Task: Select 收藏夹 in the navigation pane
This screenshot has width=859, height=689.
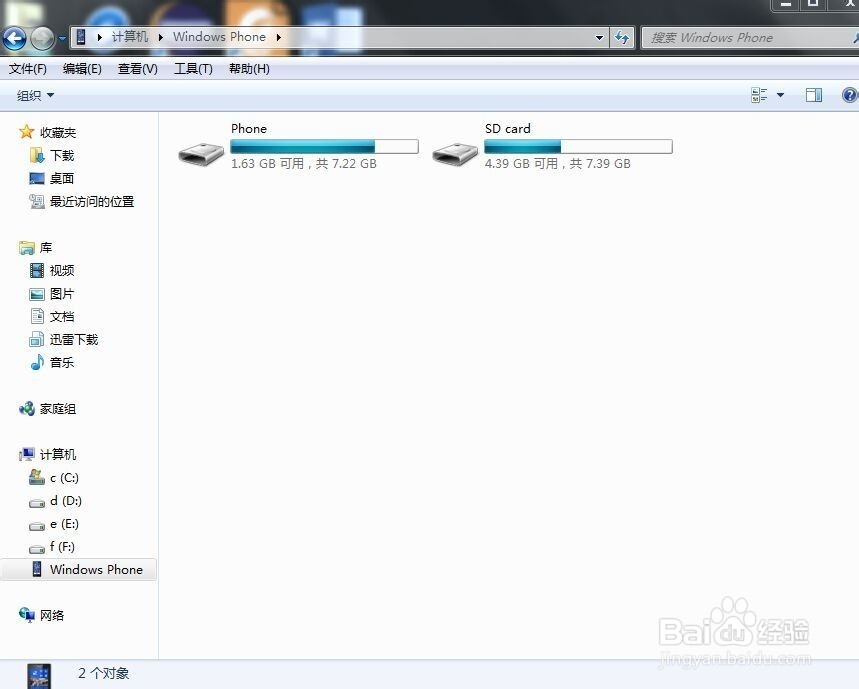Action: 58,133
